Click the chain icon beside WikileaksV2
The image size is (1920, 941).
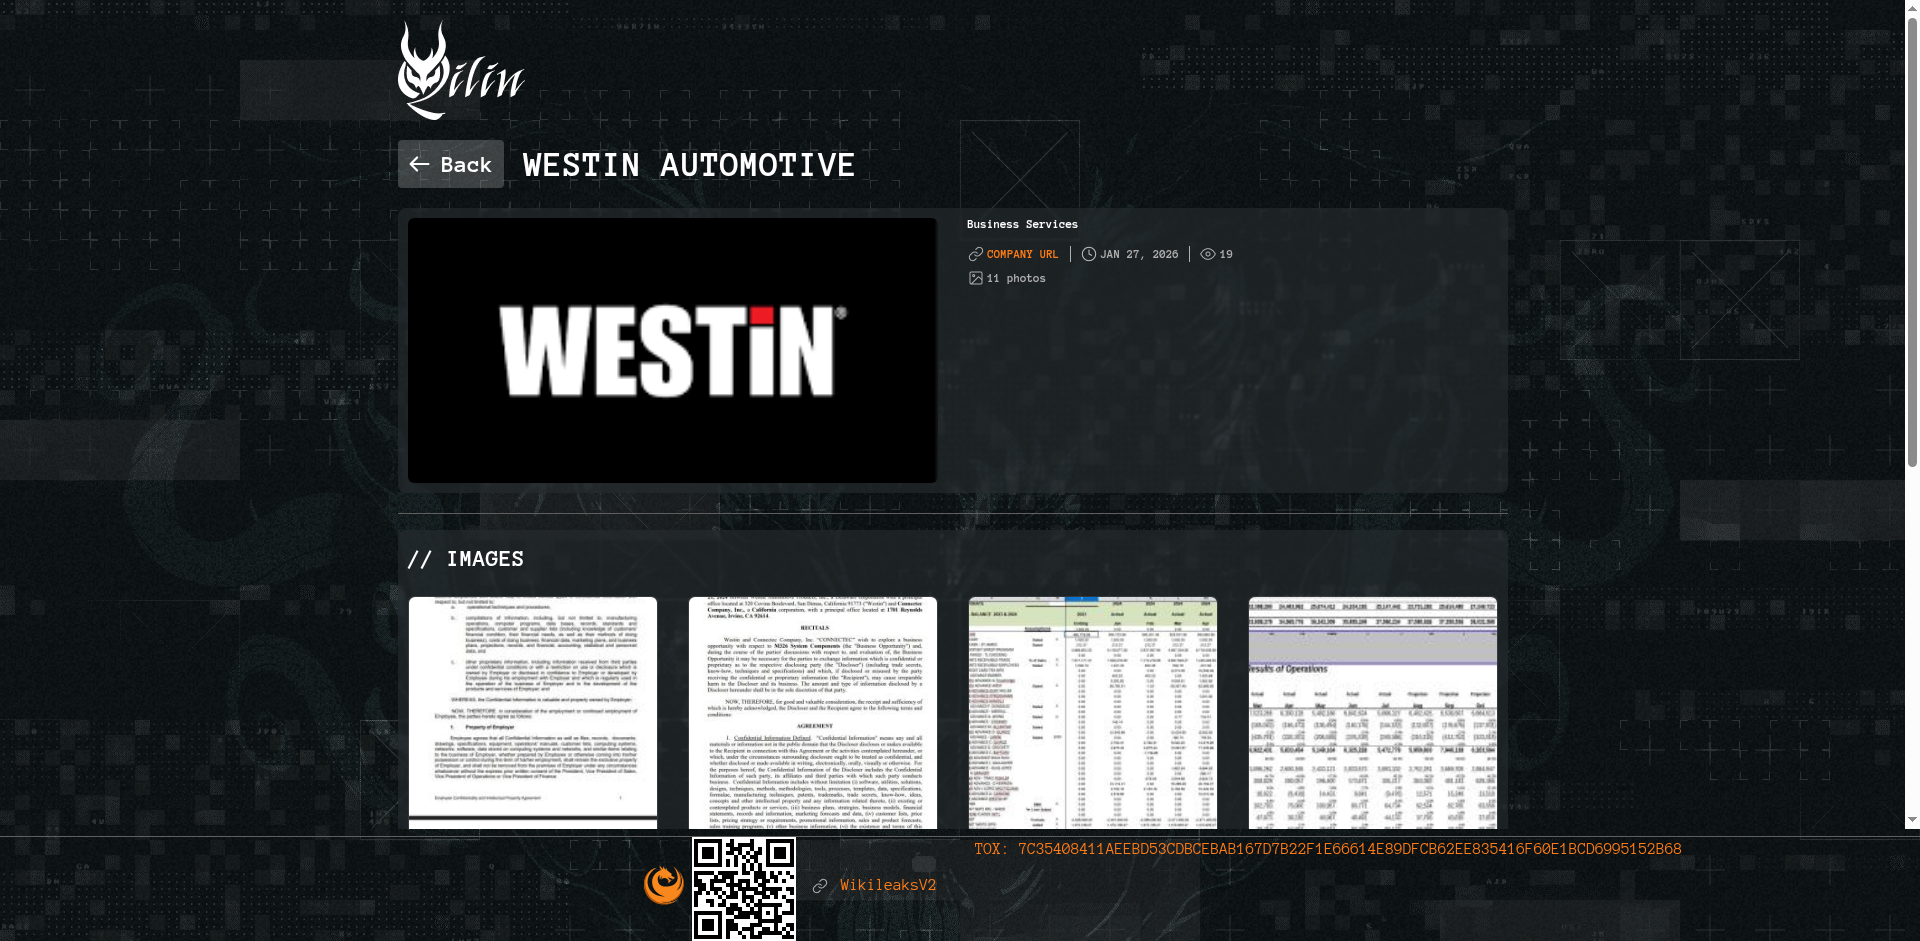(820, 886)
